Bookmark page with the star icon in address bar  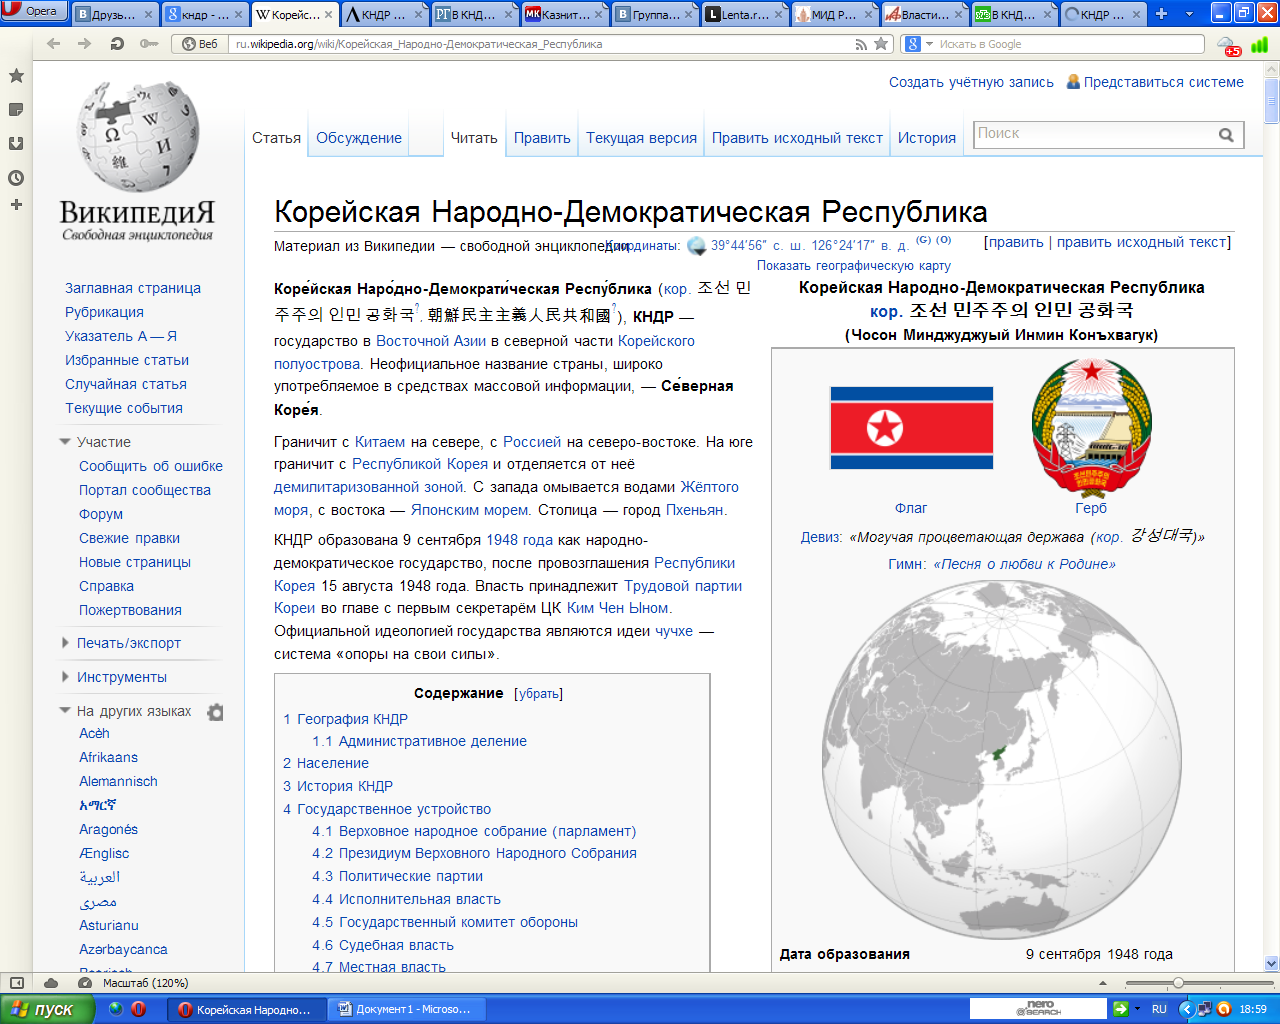pos(881,44)
